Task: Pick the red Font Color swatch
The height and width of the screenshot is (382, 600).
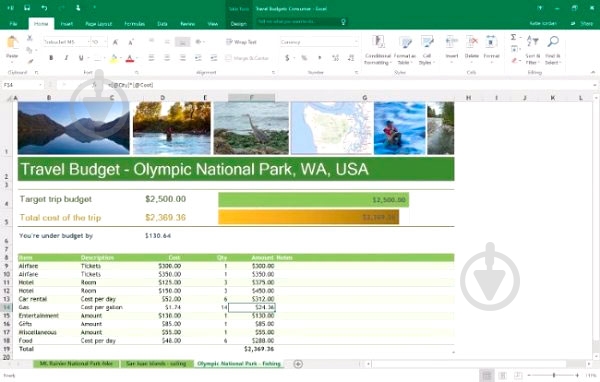Action: [130, 58]
